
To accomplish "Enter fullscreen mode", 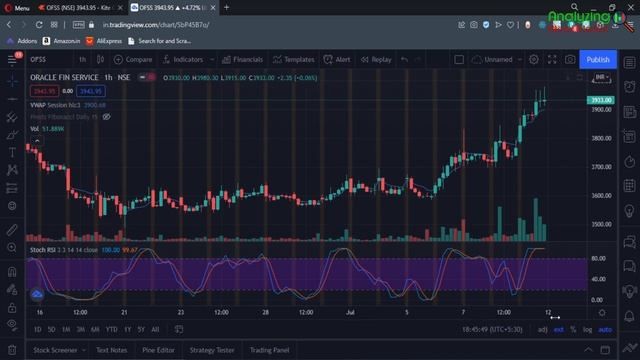I will point(552,60).
